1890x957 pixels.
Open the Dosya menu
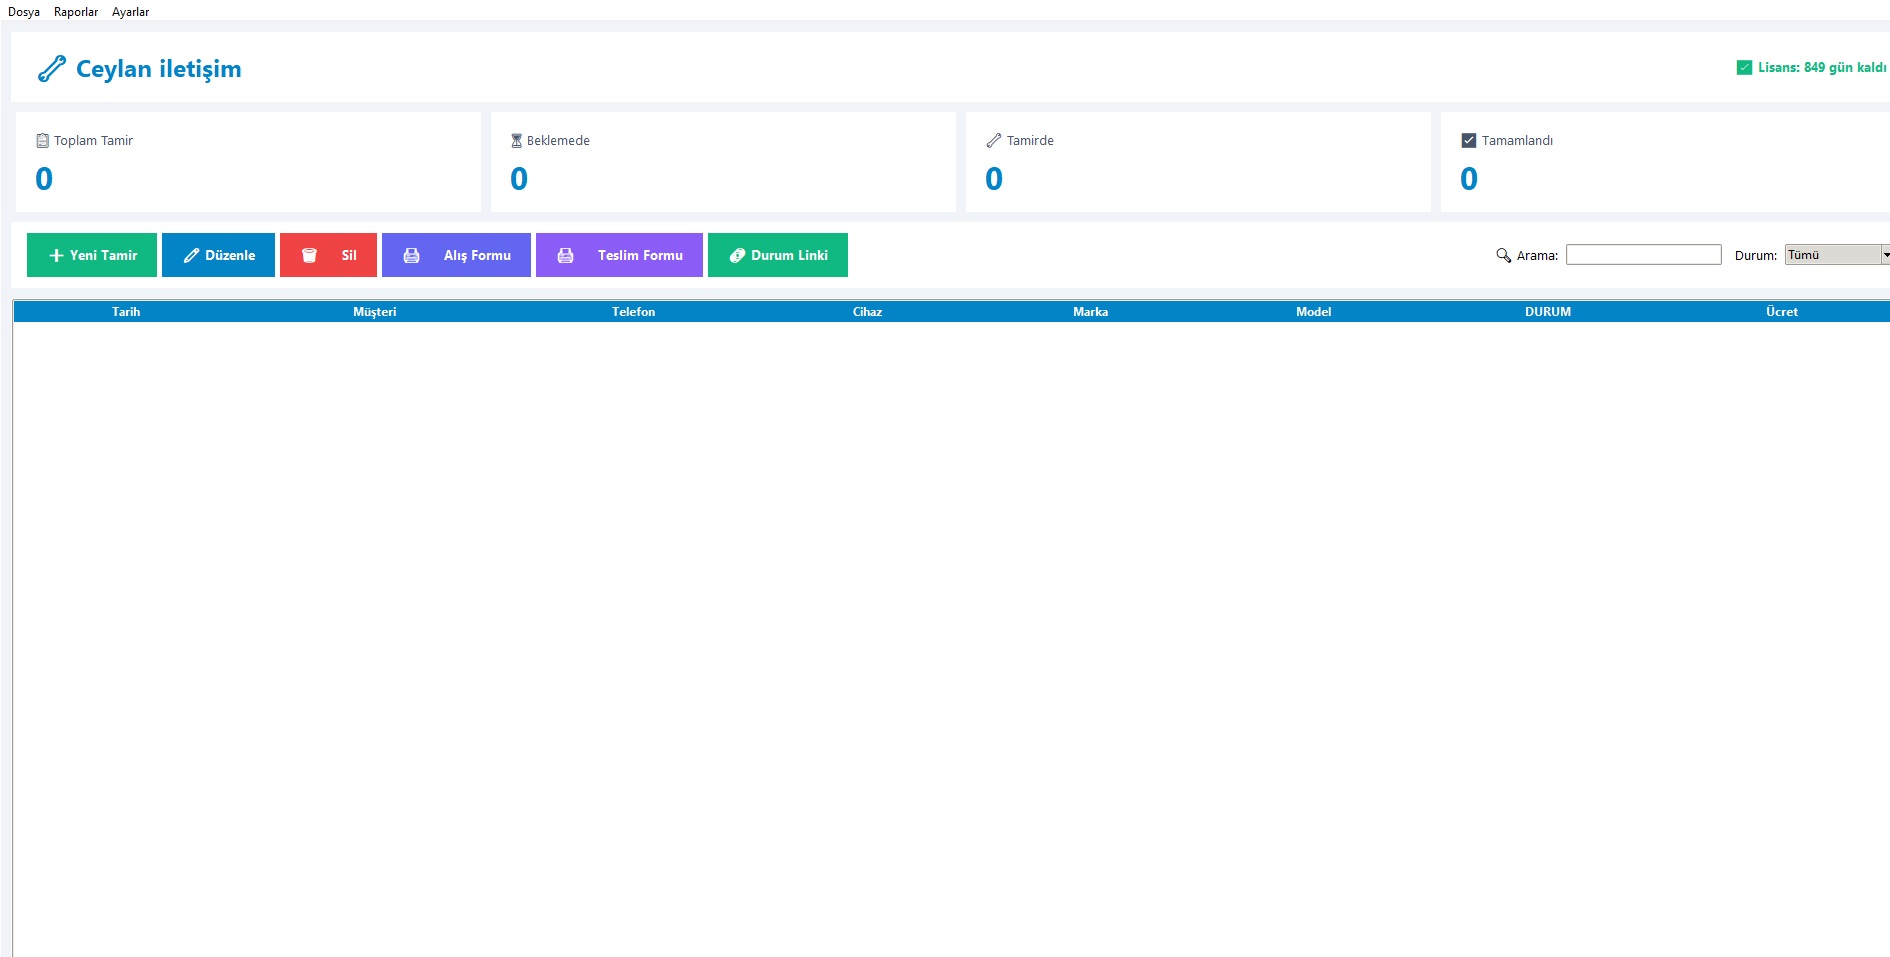[x=24, y=12]
